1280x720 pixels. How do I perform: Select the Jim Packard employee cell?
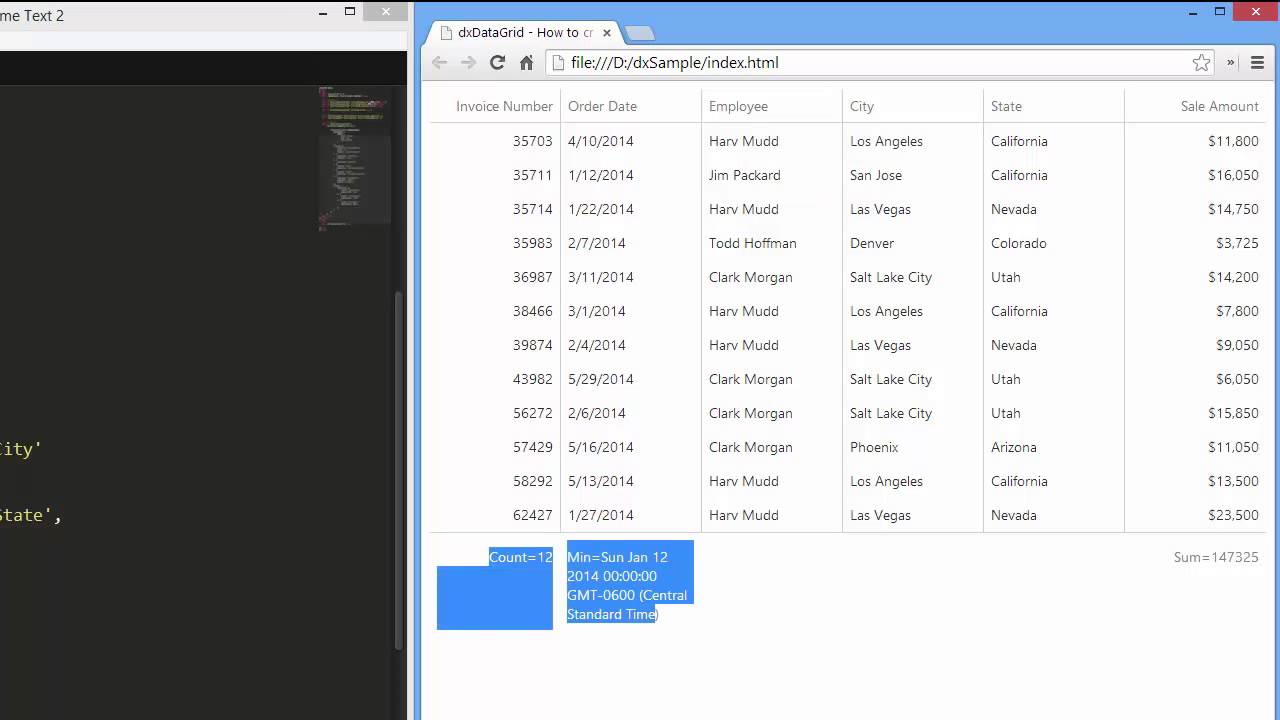[744, 175]
